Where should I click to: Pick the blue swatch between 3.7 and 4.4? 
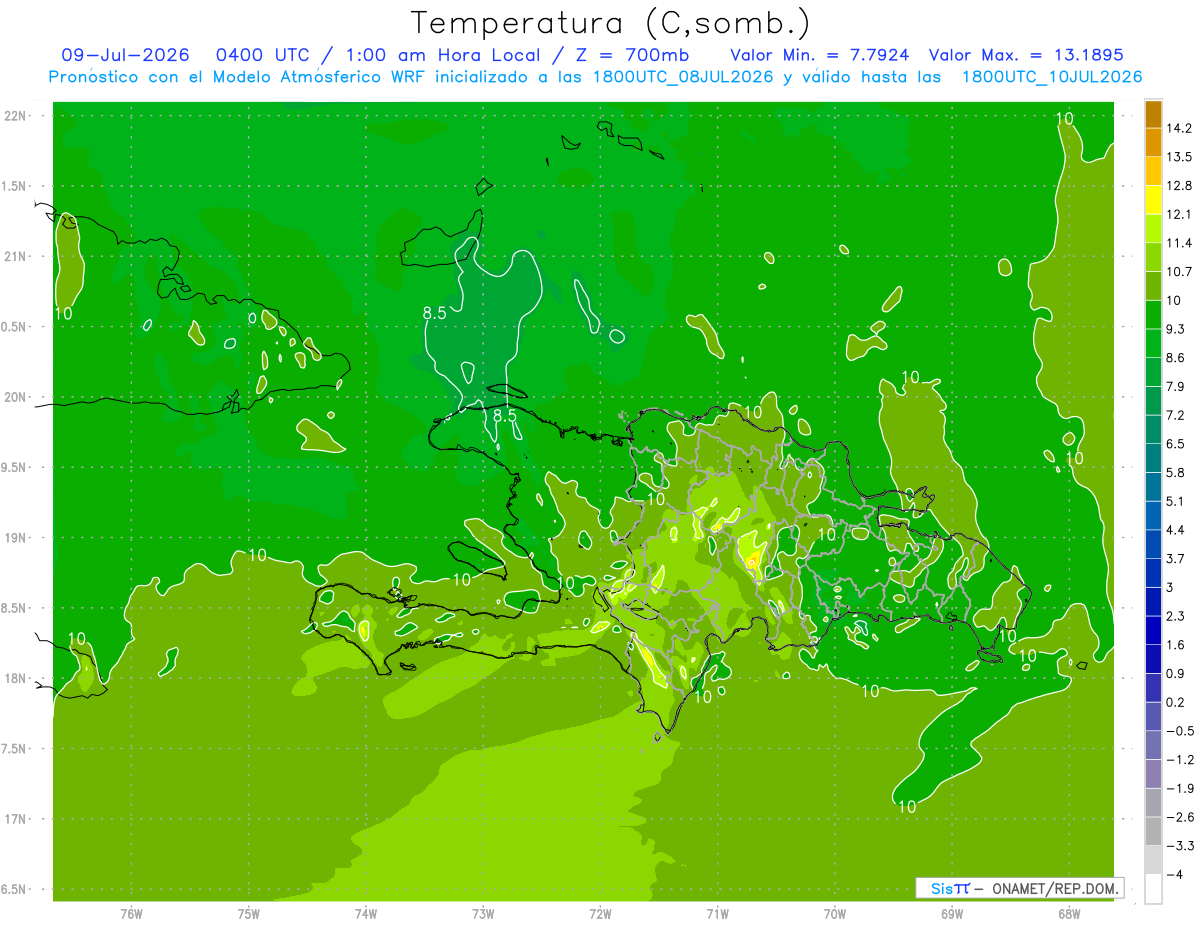[x=1153, y=544]
